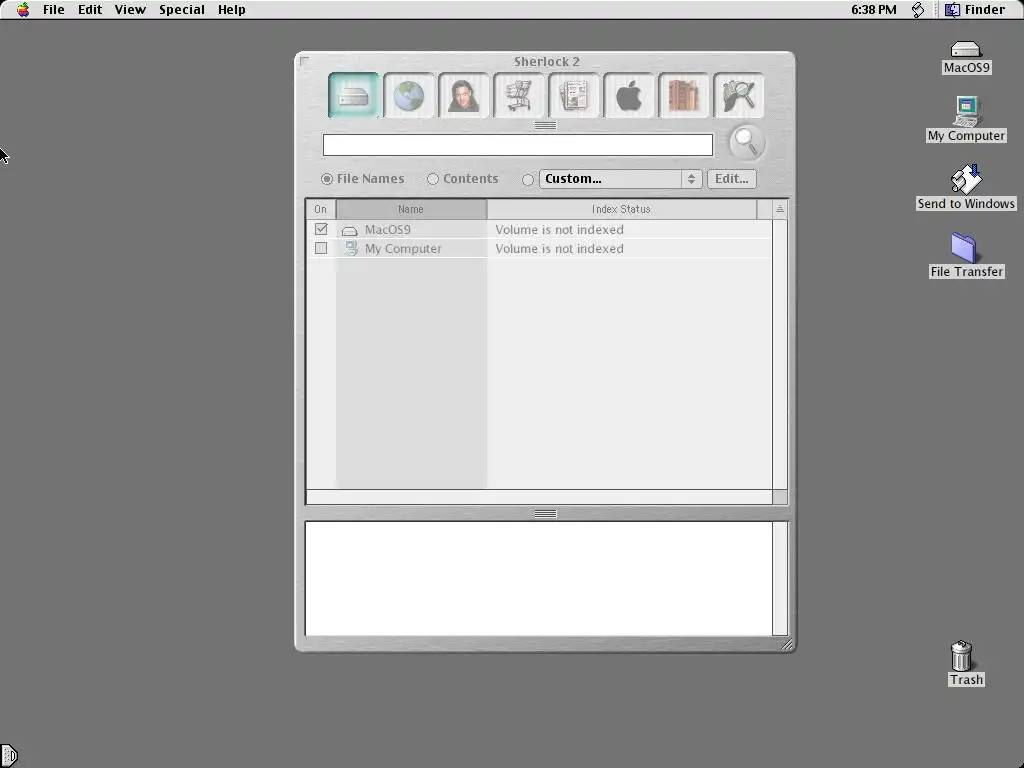Click the Edit... button
The width and height of the screenshot is (1024, 768).
tap(731, 179)
